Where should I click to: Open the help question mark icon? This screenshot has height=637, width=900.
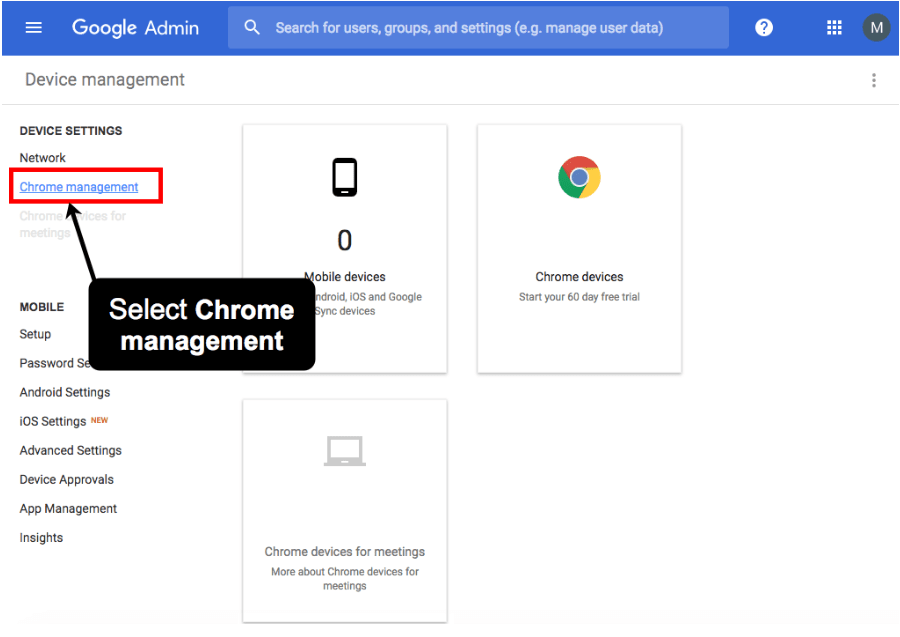763,28
